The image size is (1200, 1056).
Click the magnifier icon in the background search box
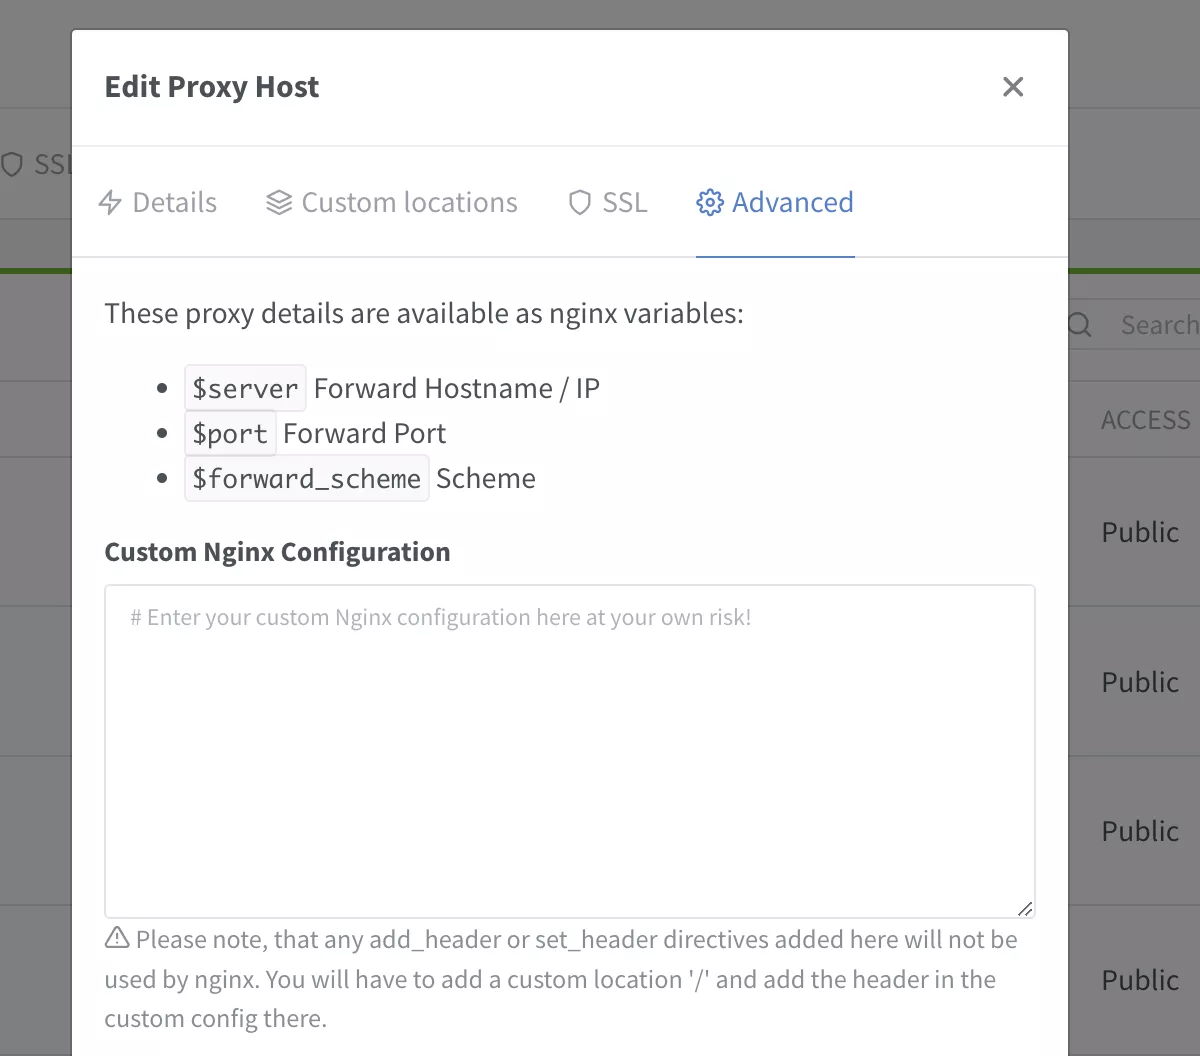click(x=1080, y=325)
